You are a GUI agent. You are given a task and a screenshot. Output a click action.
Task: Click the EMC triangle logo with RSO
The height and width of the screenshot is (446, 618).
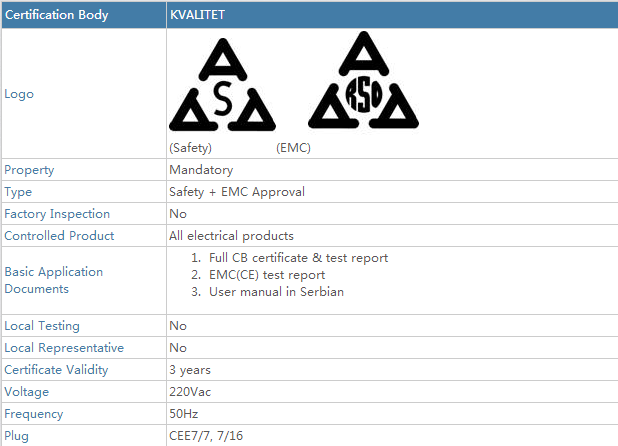363,80
